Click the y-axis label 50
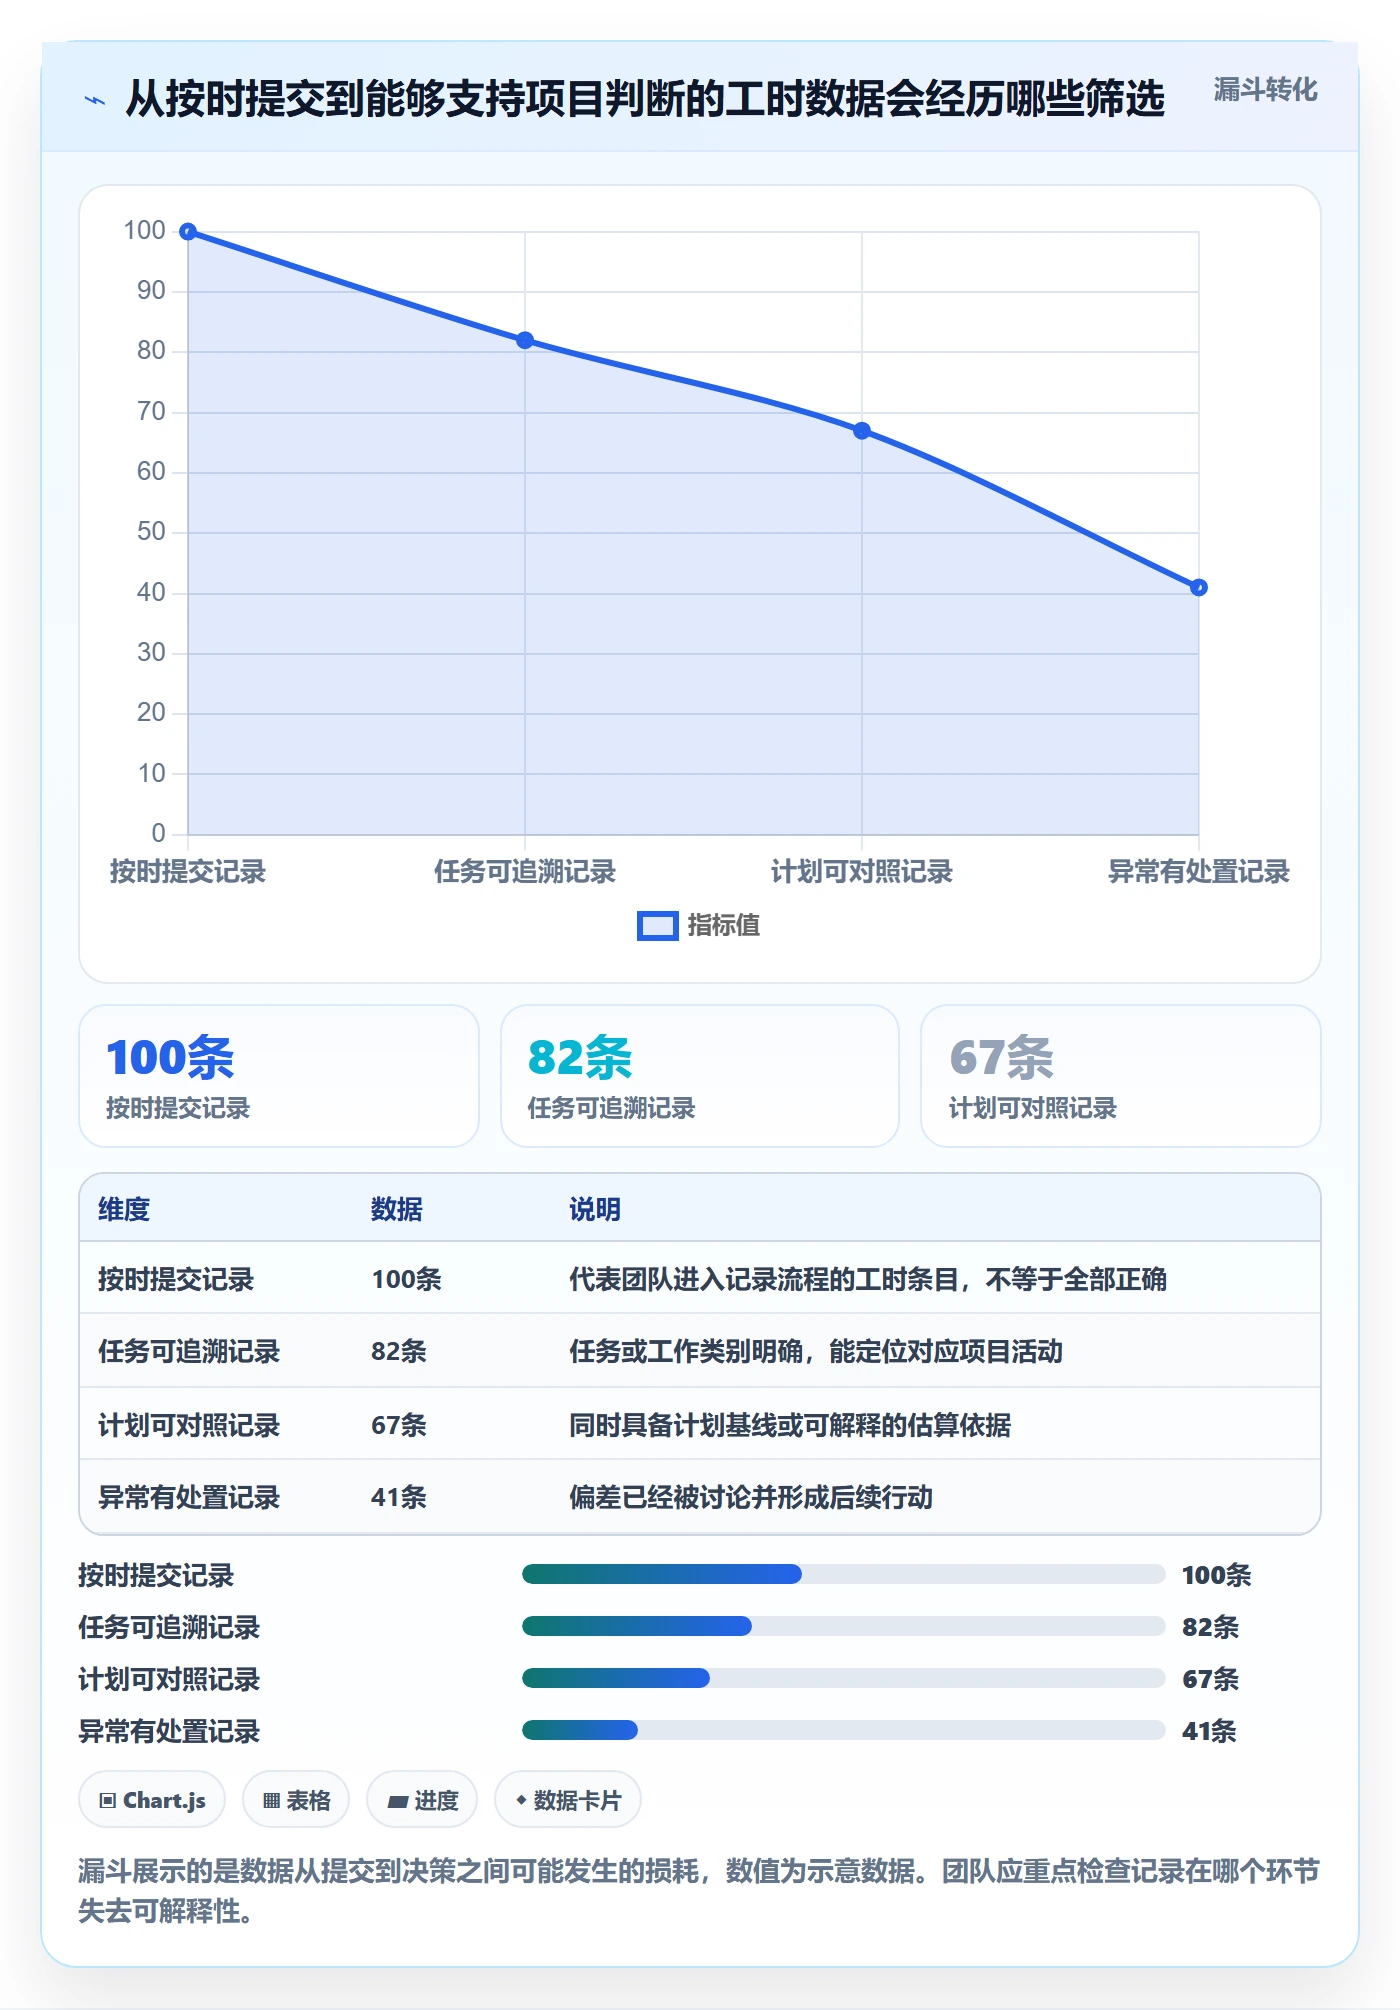 pos(151,532)
